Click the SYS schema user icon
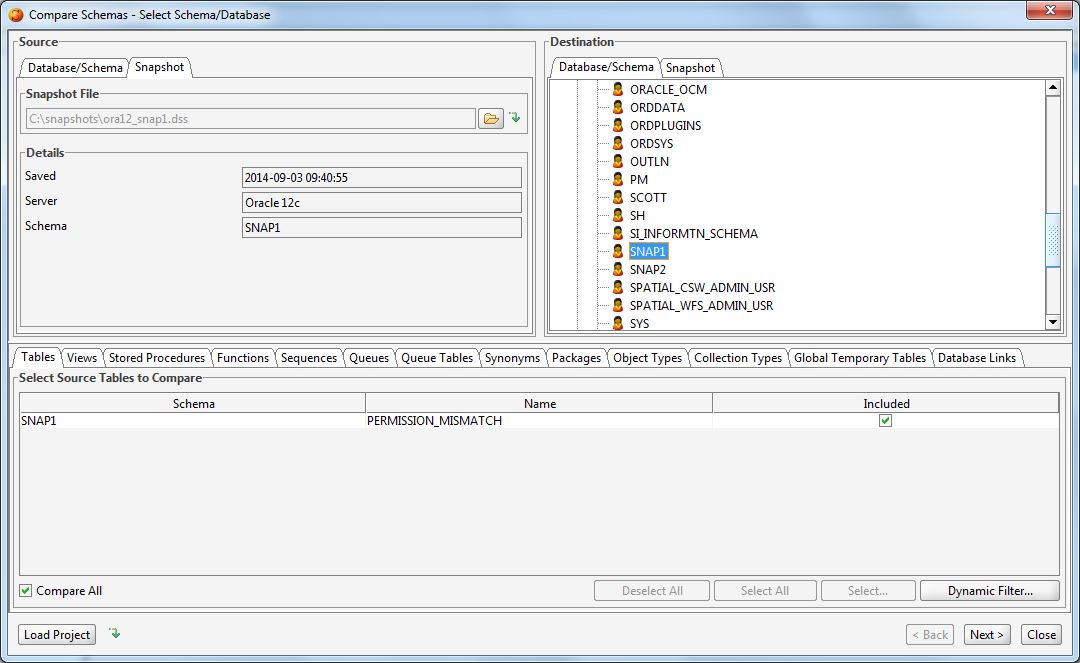1080x663 pixels. coord(617,324)
